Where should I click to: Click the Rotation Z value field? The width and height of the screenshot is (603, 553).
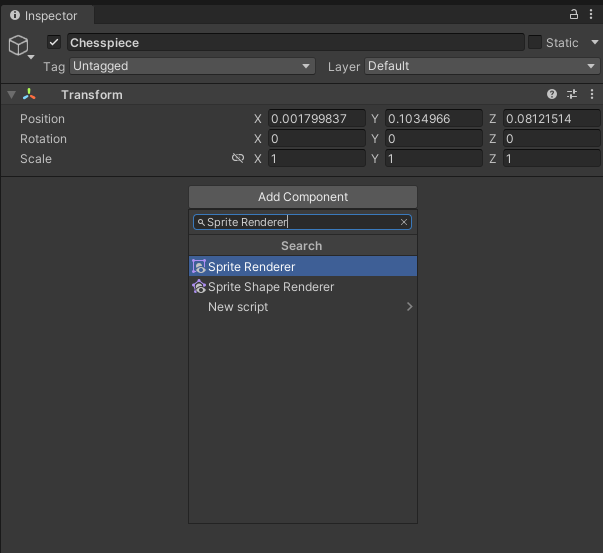(551, 138)
